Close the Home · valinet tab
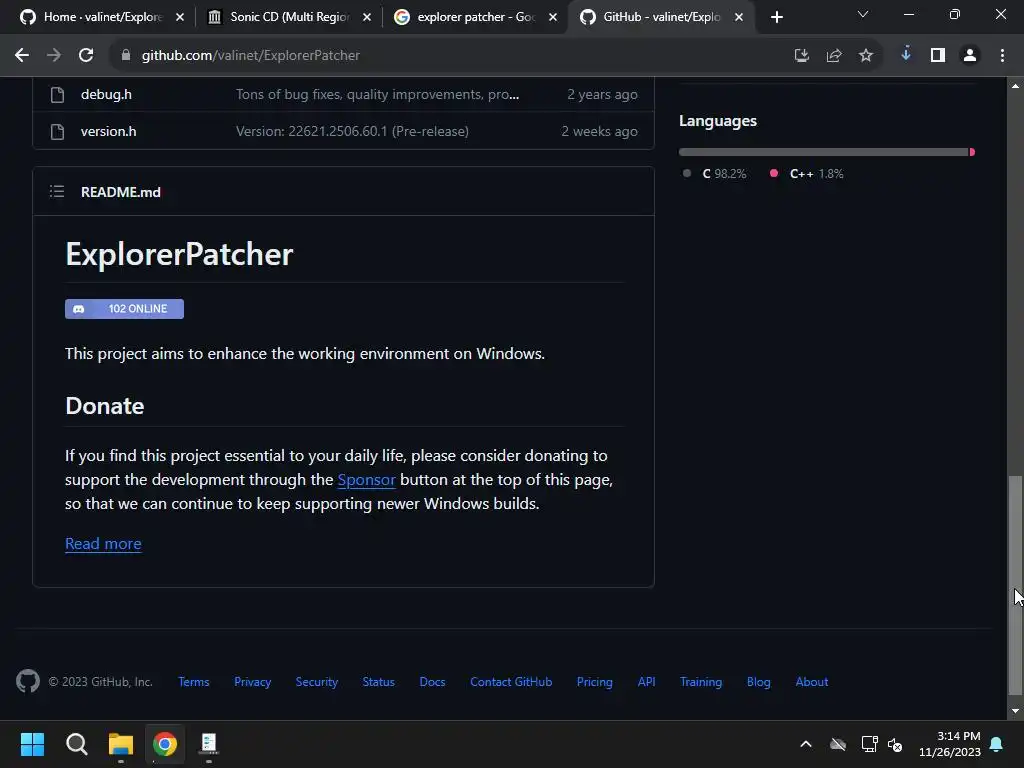 pyautogui.click(x=180, y=17)
